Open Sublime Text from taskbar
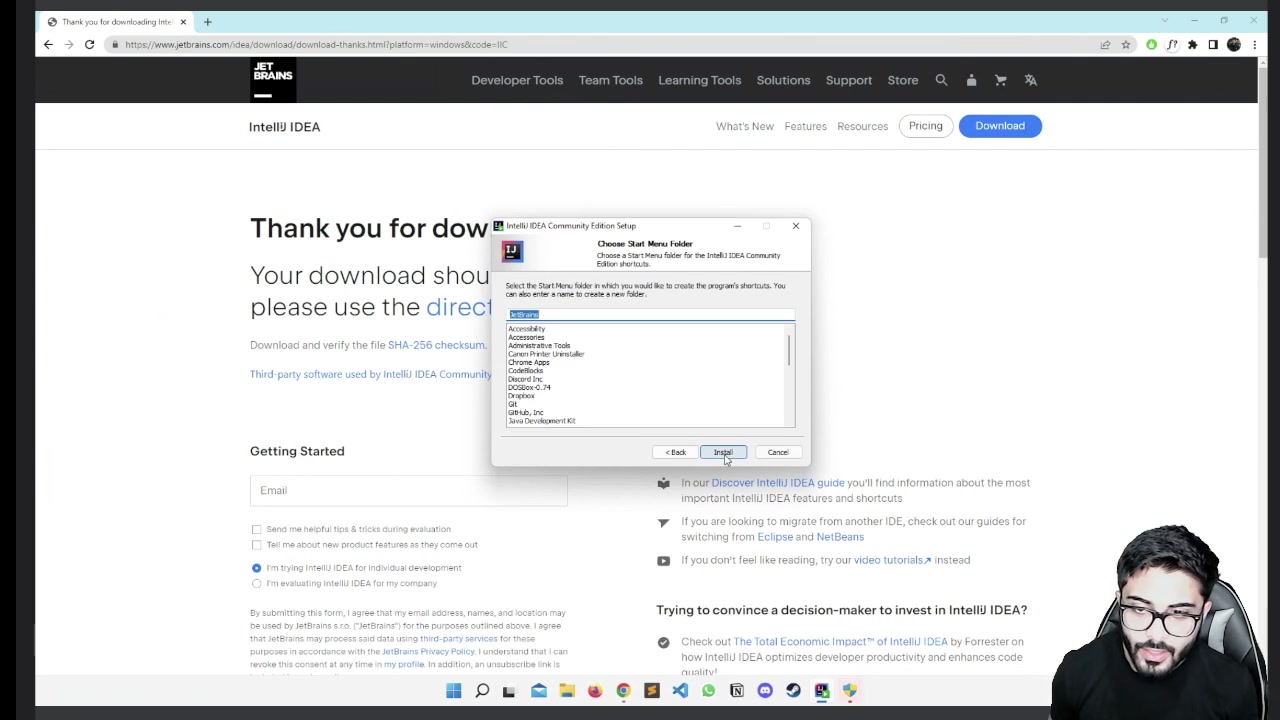This screenshot has width=1280, height=720. (651, 690)
